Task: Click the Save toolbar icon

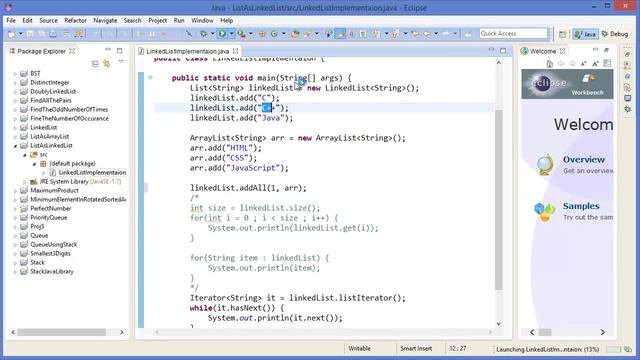Action: [31, 34]
